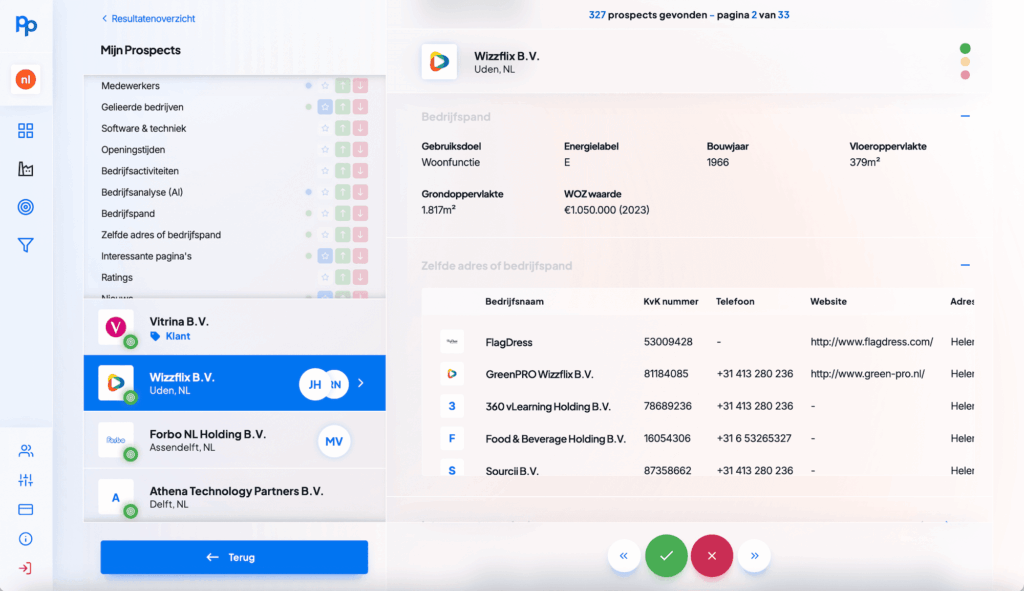Click the red logout icon
This screenshot has width=1024, height=591.
click(x=26, y=568)
